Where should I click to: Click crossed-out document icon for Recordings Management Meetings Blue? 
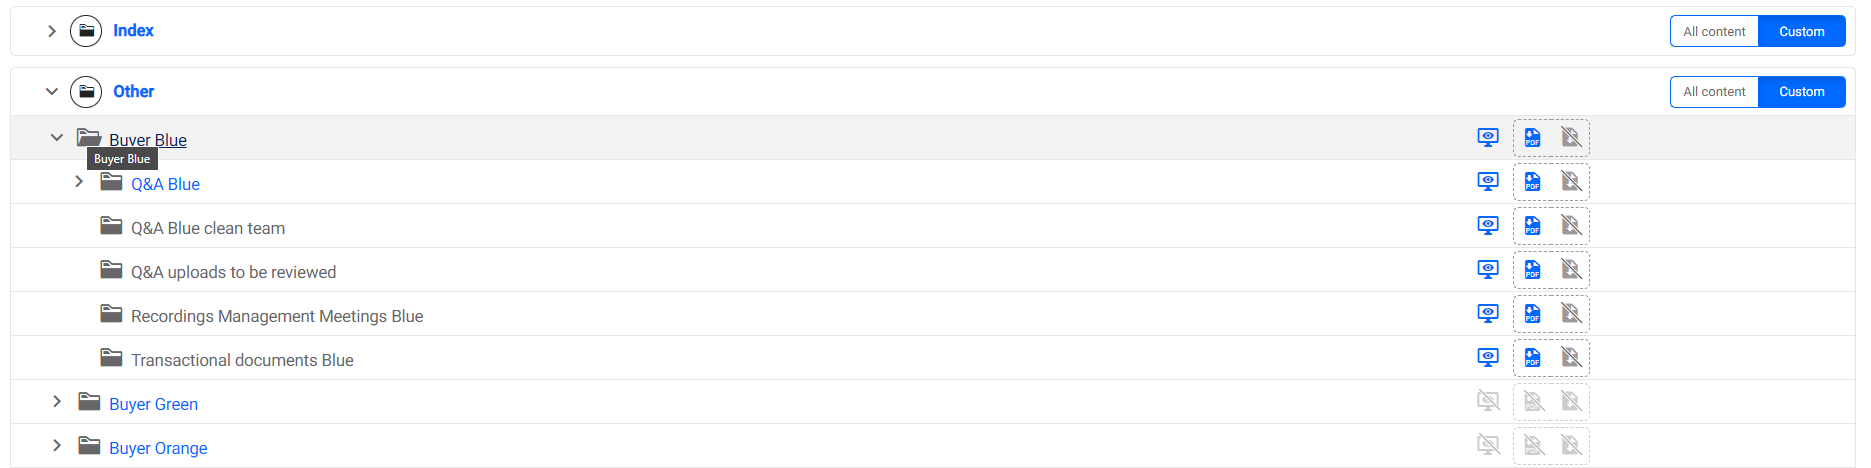tap(1571, 314)
